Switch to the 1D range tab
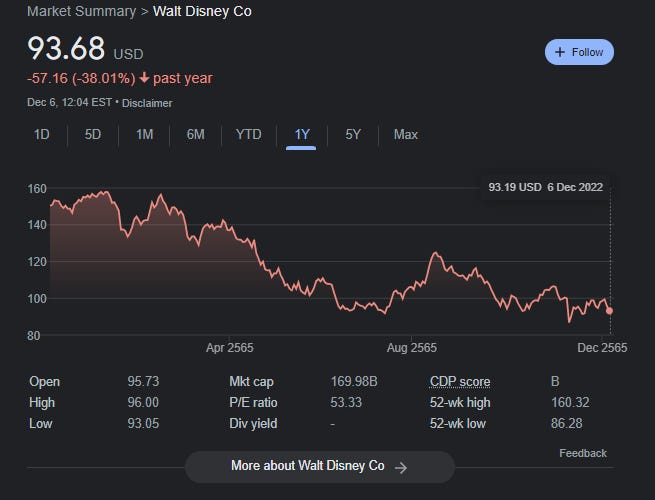Viewport: 655px width, 500px height. tap(42, 135)
